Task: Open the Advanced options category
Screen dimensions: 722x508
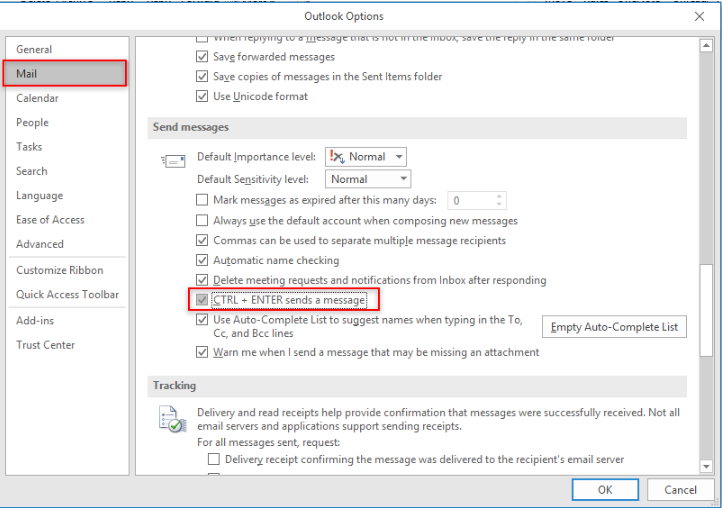Action: pyautogui.click(x=40, y=244)
